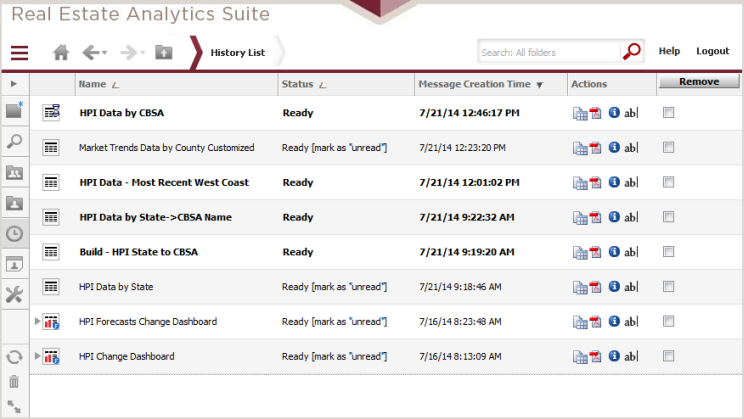
Task: Export Build - HPI State to CBSA to PDF
Action: (595, 252)
